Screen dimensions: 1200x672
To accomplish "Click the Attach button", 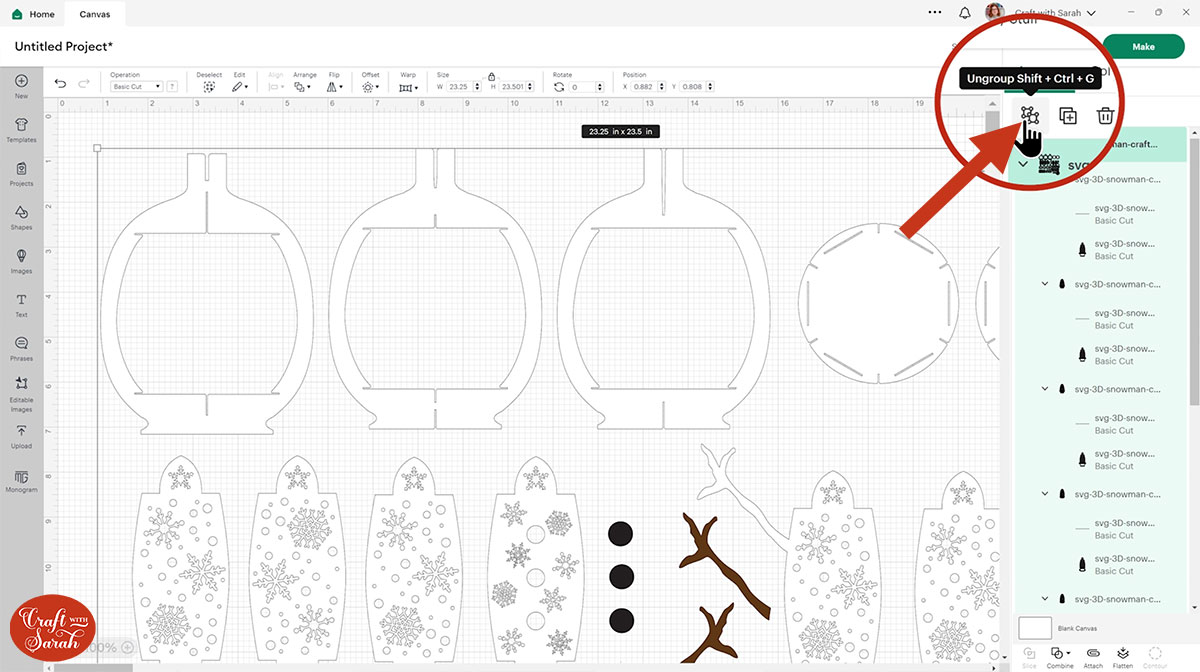I will (x=1093, y=654).
